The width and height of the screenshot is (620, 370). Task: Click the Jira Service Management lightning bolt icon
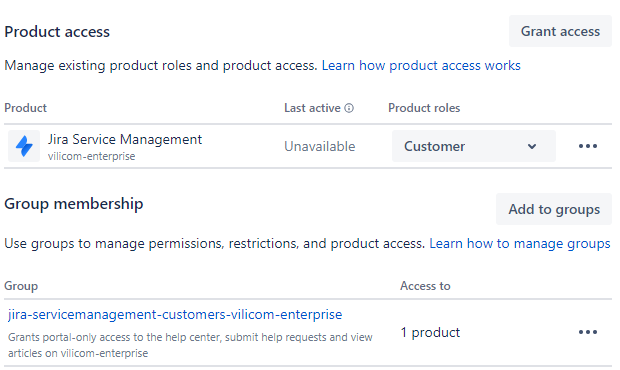click(24, 146)
